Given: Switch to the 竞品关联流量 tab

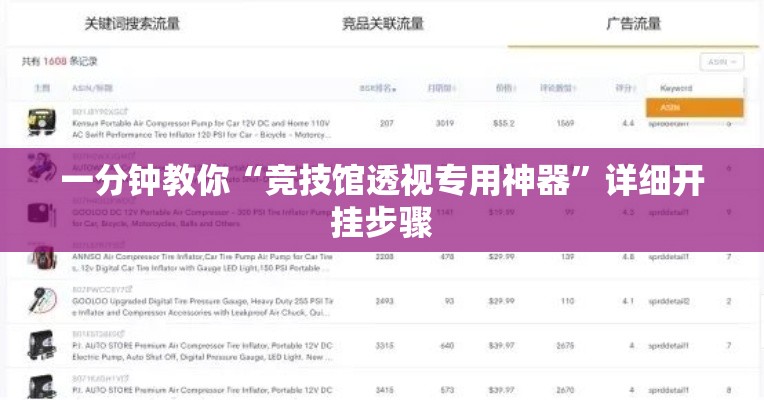Looking at the screenshot, I should pos(382,23).
